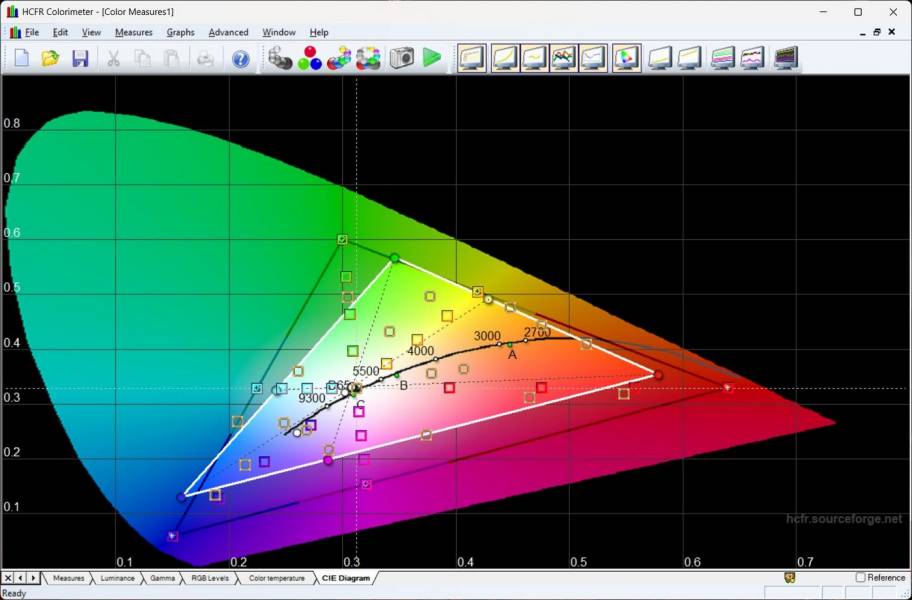Start continuous measures with green play icon
The height and width of the screenshot is (600, 912).
click(432, 58)
